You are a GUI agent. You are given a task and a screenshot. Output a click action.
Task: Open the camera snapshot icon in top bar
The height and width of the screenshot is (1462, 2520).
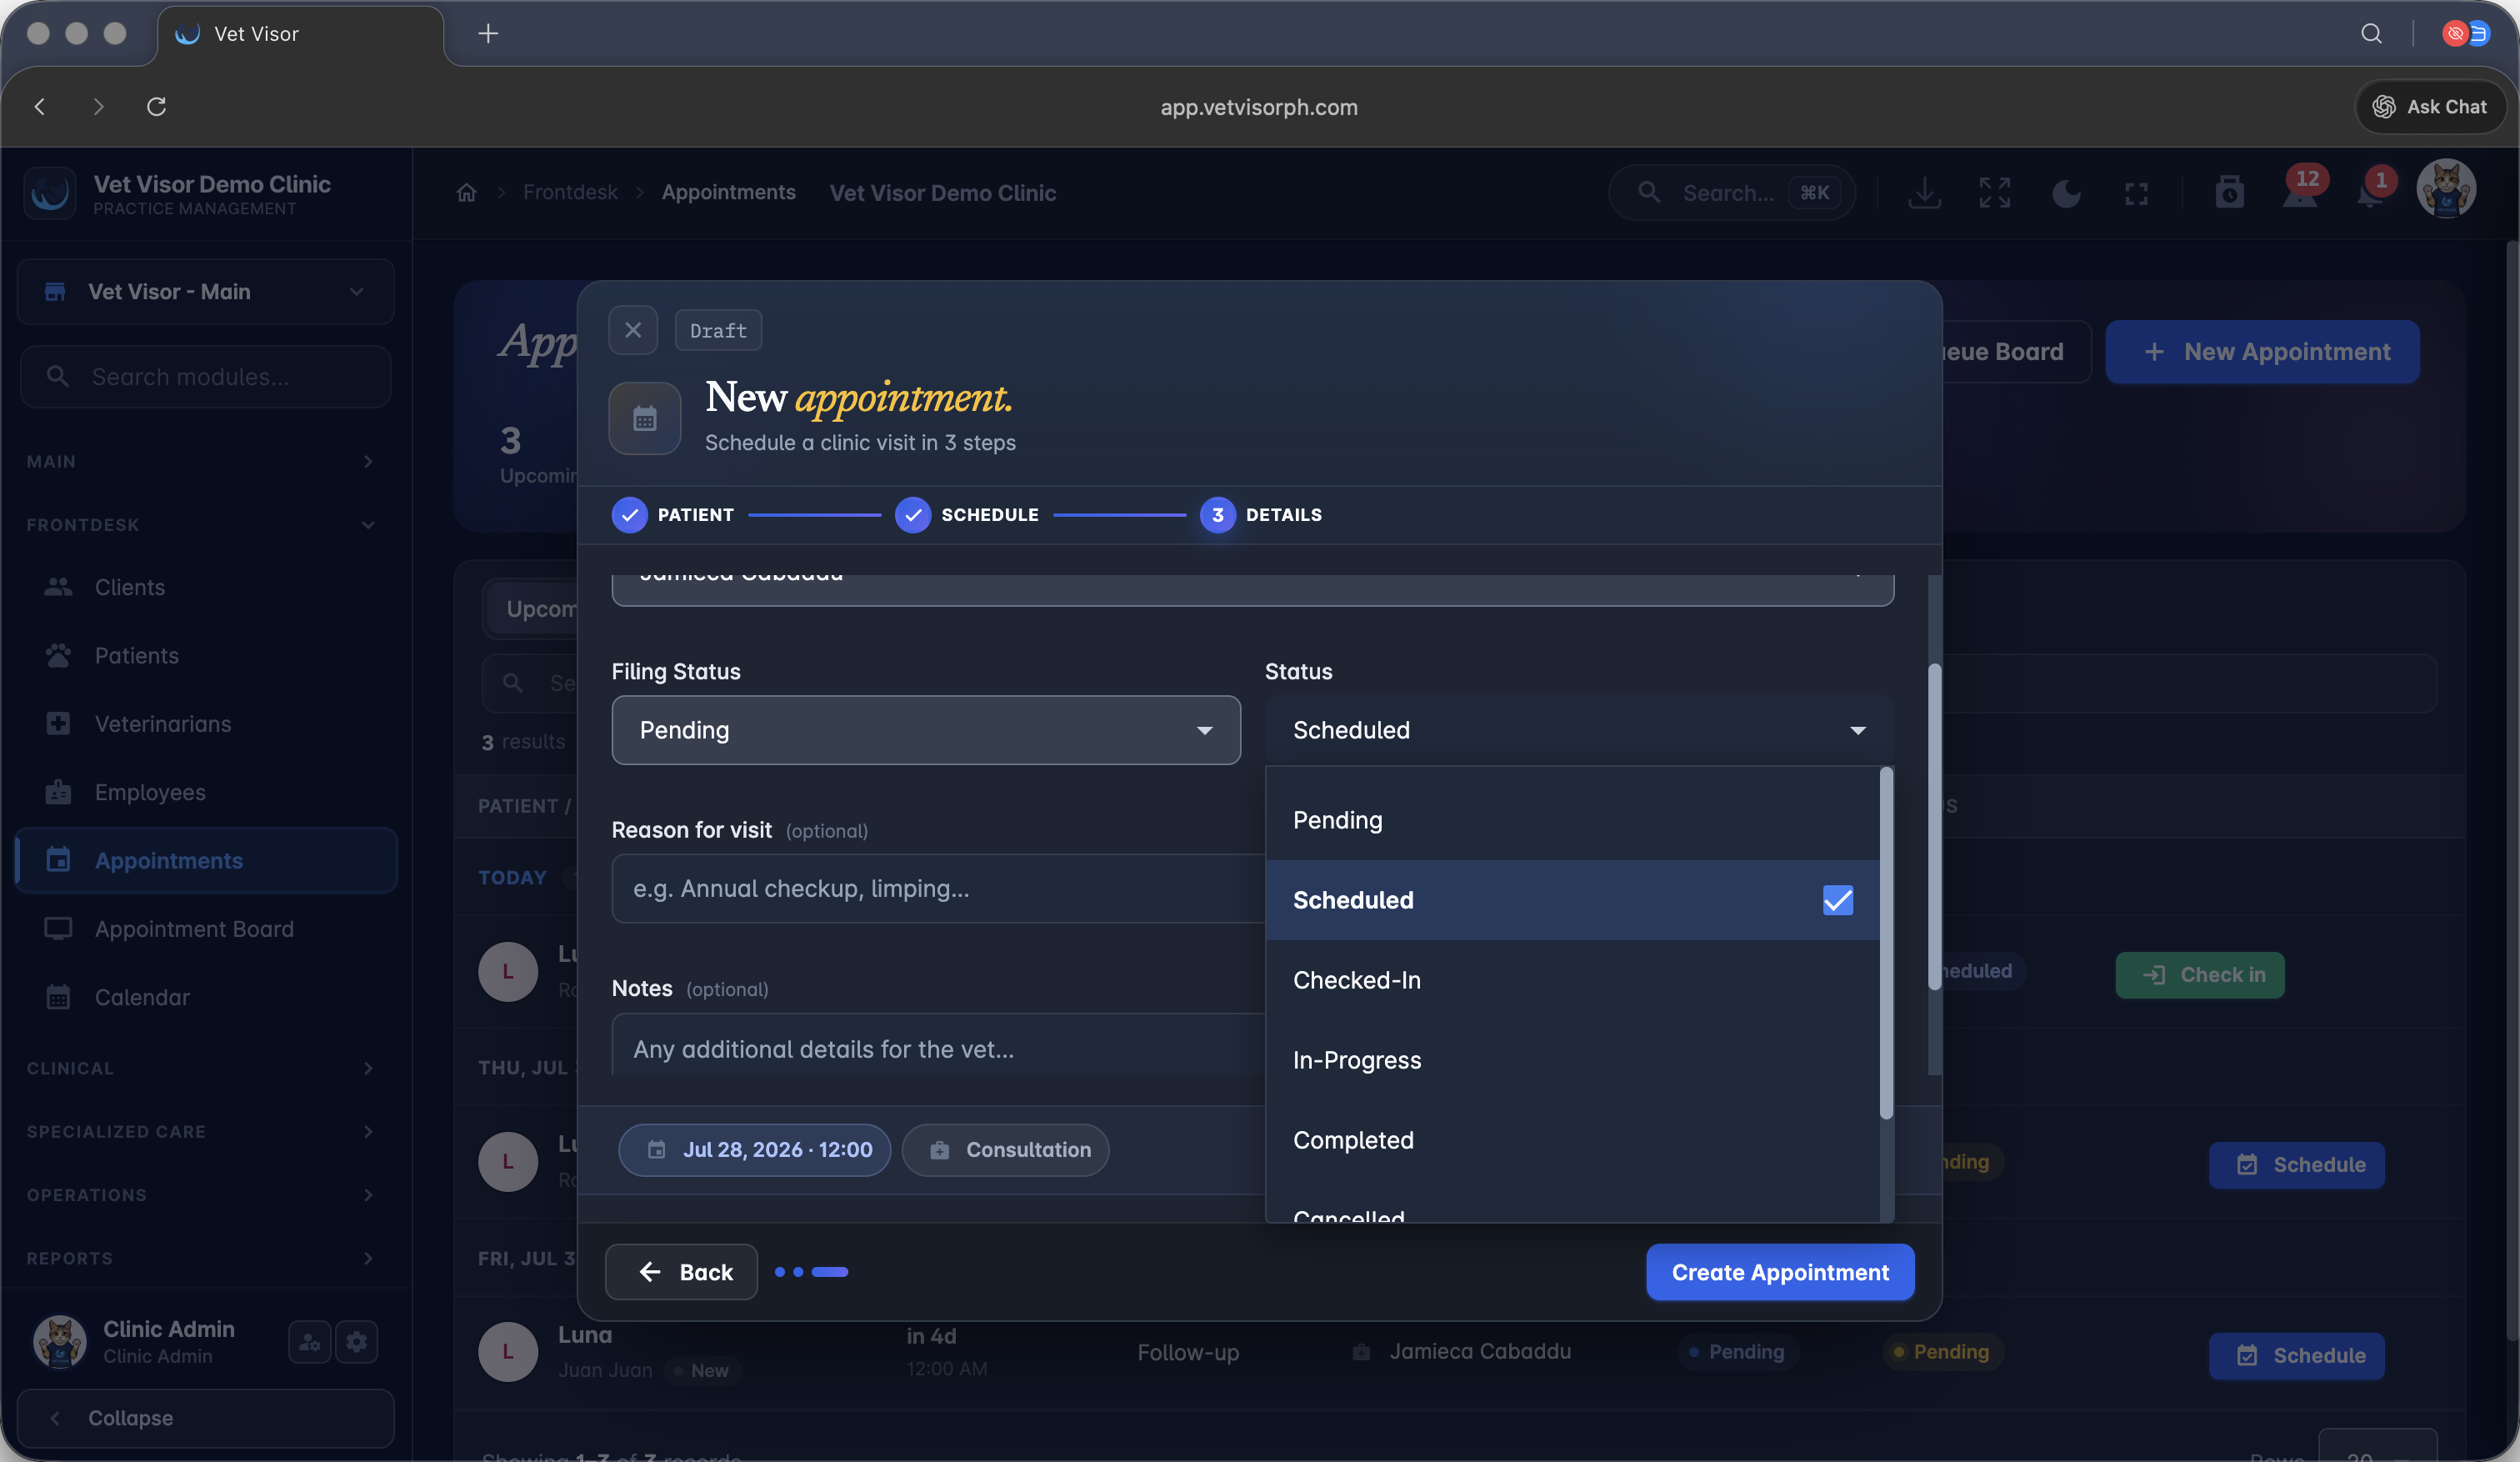point(2229,192)
